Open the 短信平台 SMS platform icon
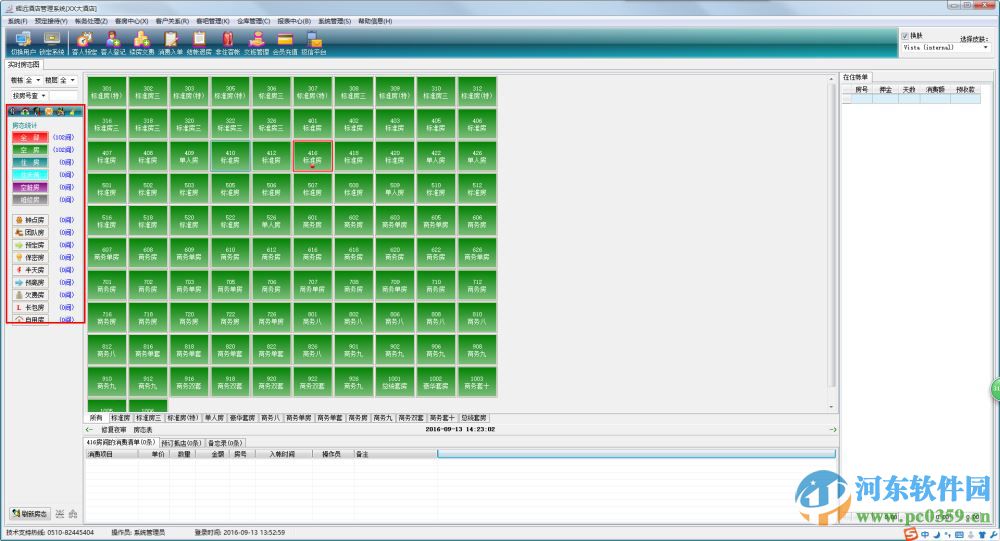Screen dimensions: 1000x541 pyautogui.click(x=314, y=43)
